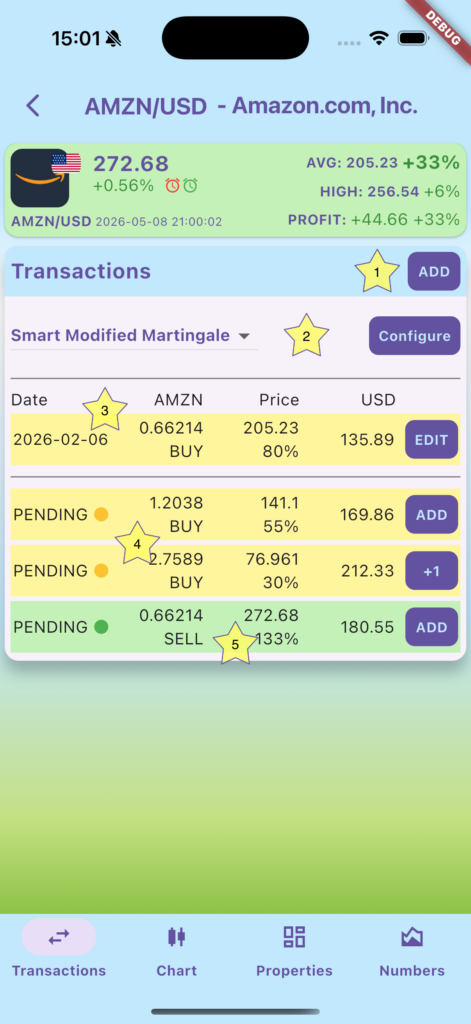471x1024 pixels.
Task: Open the Properties tab
Action: [x=294, y=950]
